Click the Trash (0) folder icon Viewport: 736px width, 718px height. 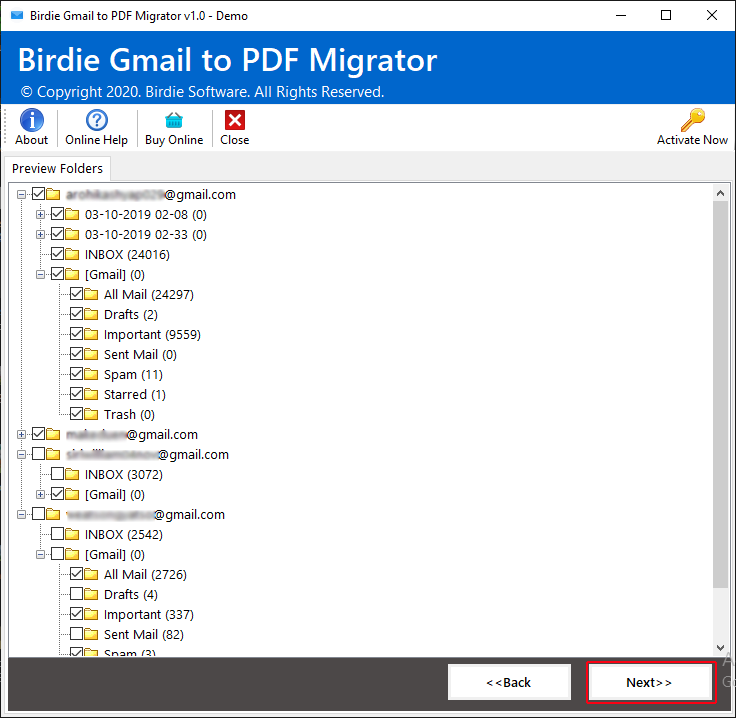tap(91, 414)
